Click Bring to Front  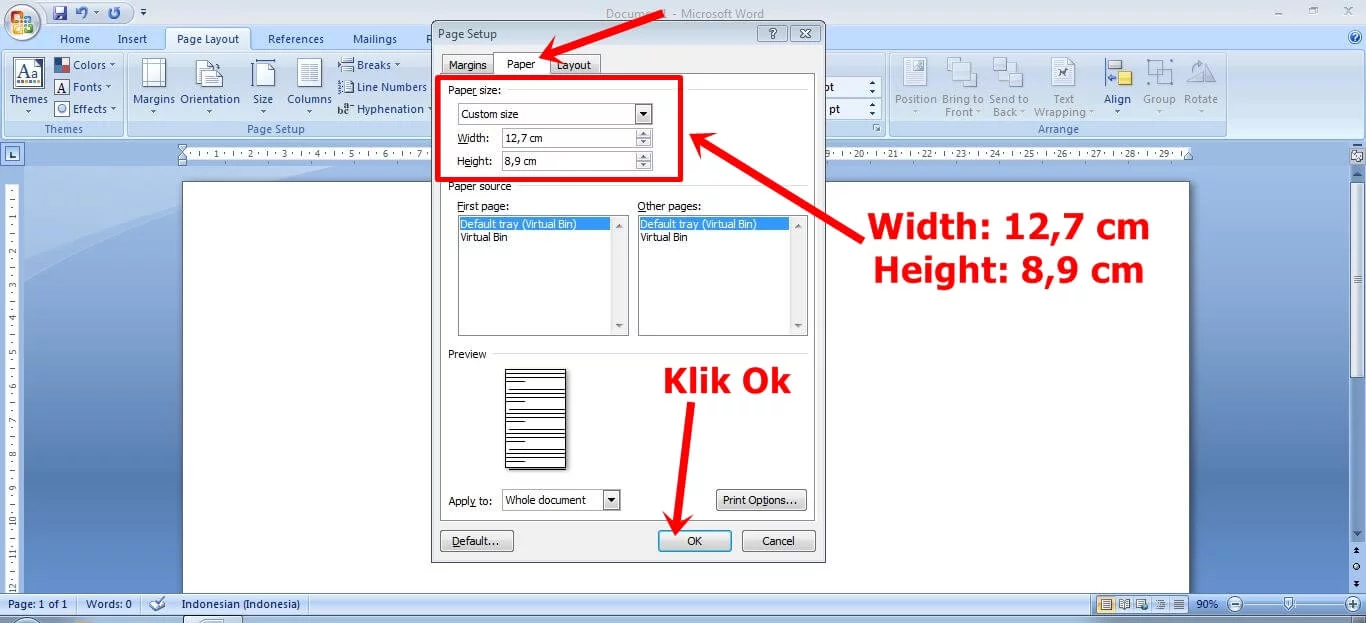(962, 86)
